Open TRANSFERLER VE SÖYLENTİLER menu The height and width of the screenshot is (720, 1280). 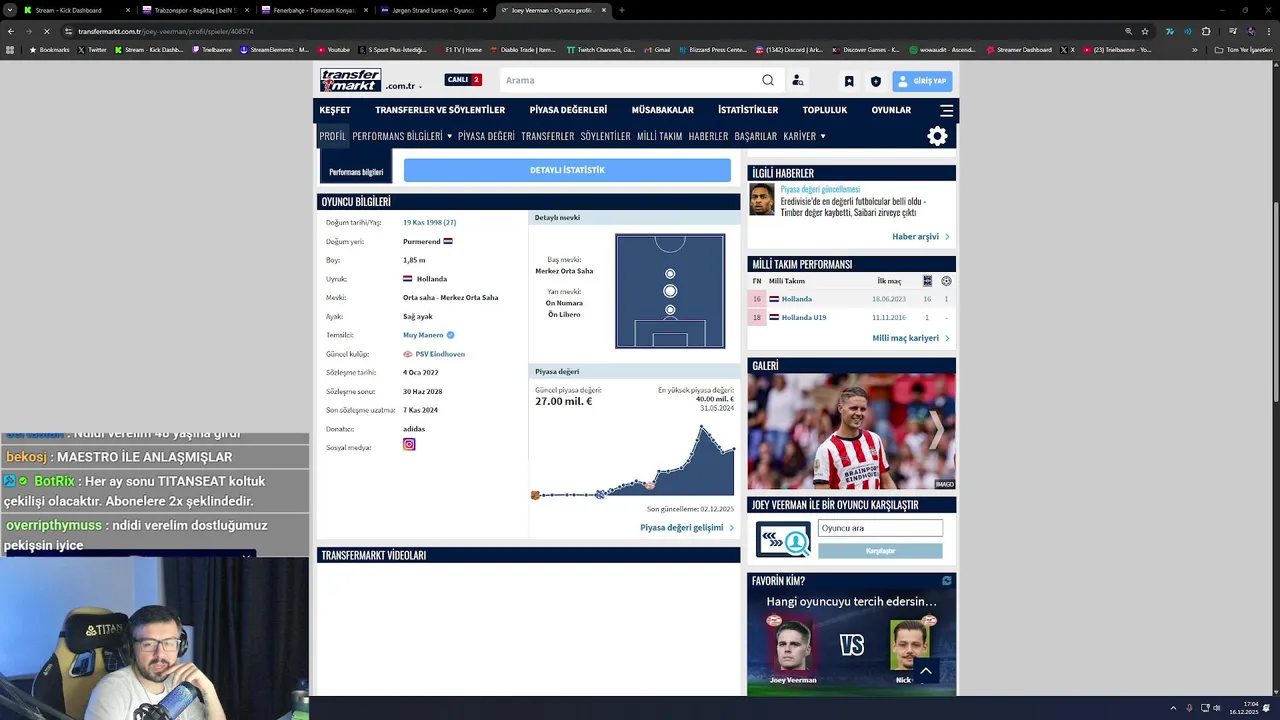click(440, 110)
